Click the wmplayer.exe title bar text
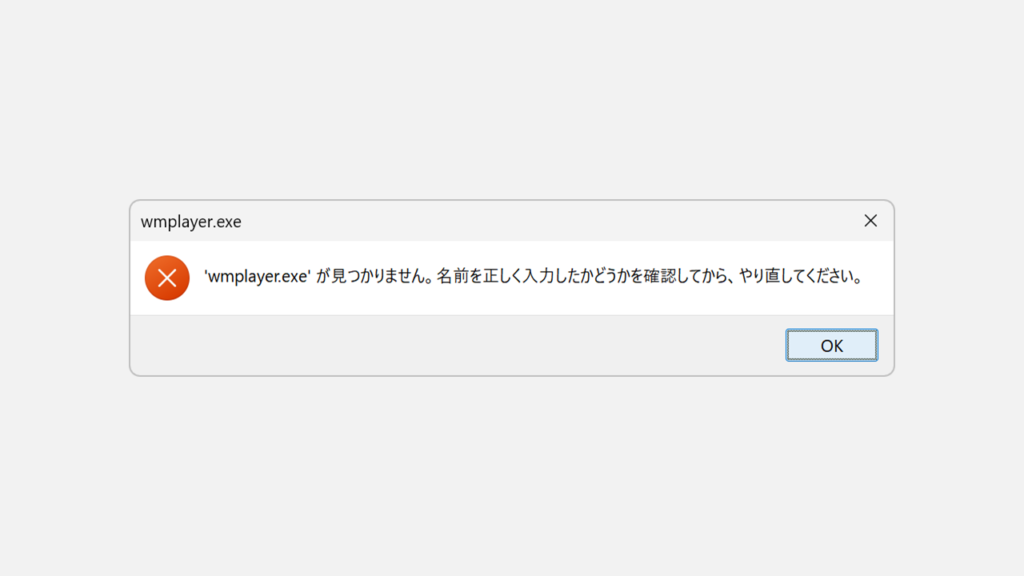The height and width of the screenshot is (576, 1024). pos(191,221)
